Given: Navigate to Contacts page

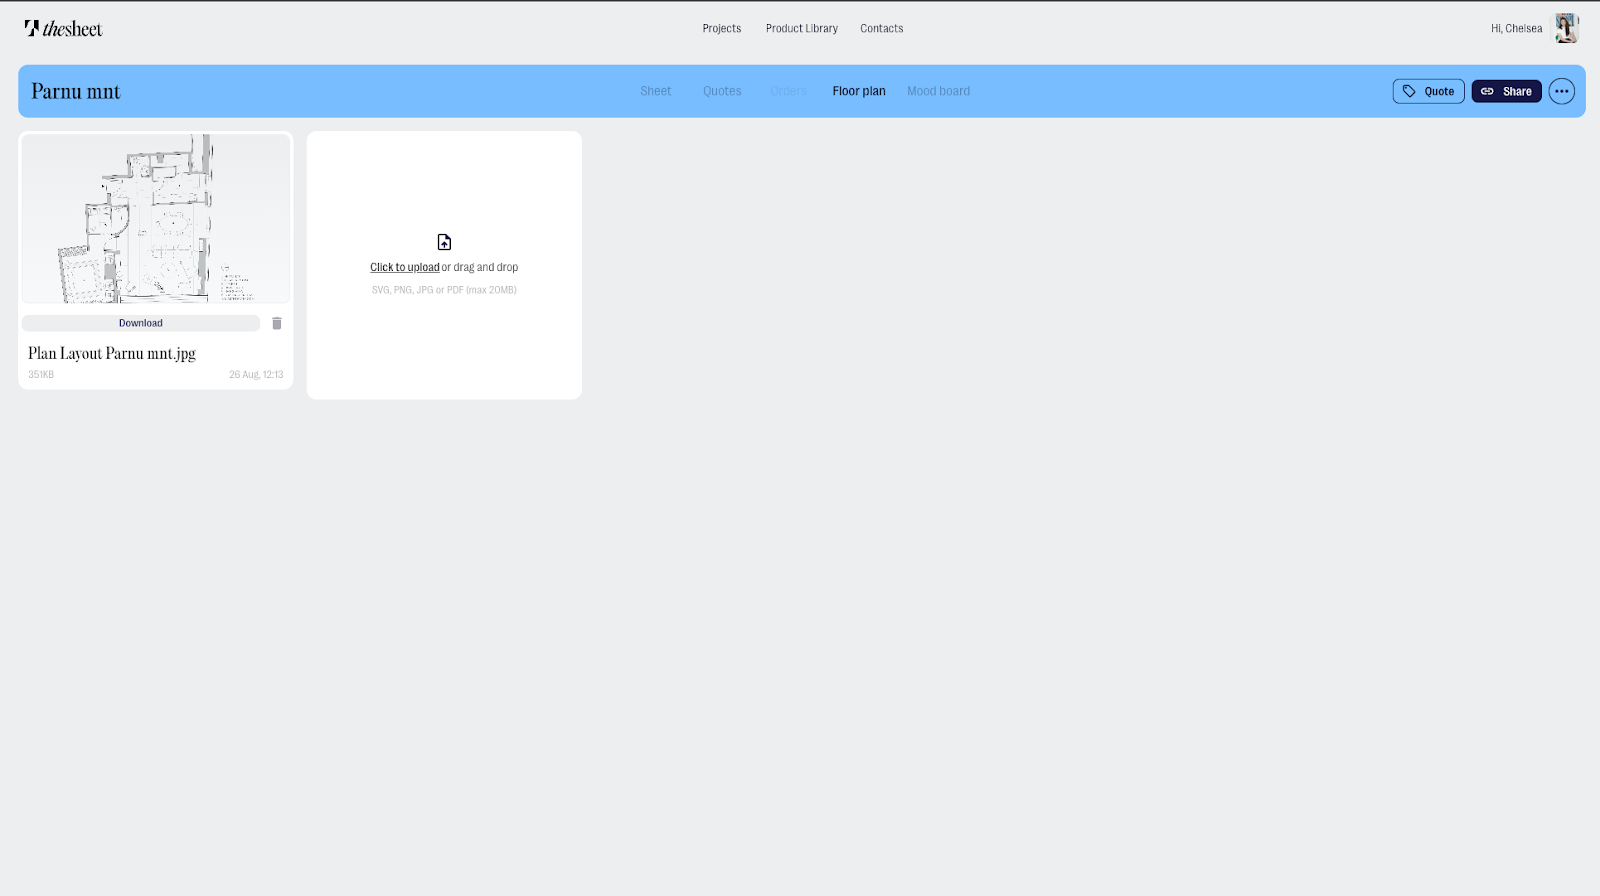Looking at the screenshot, I should (882, 28).
